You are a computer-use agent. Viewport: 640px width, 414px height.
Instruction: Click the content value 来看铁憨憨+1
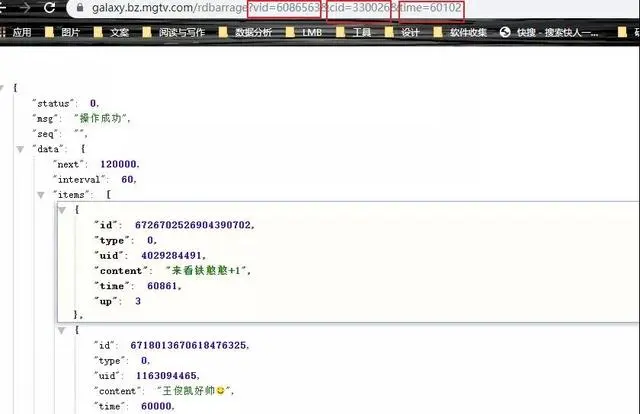(207, 270)
